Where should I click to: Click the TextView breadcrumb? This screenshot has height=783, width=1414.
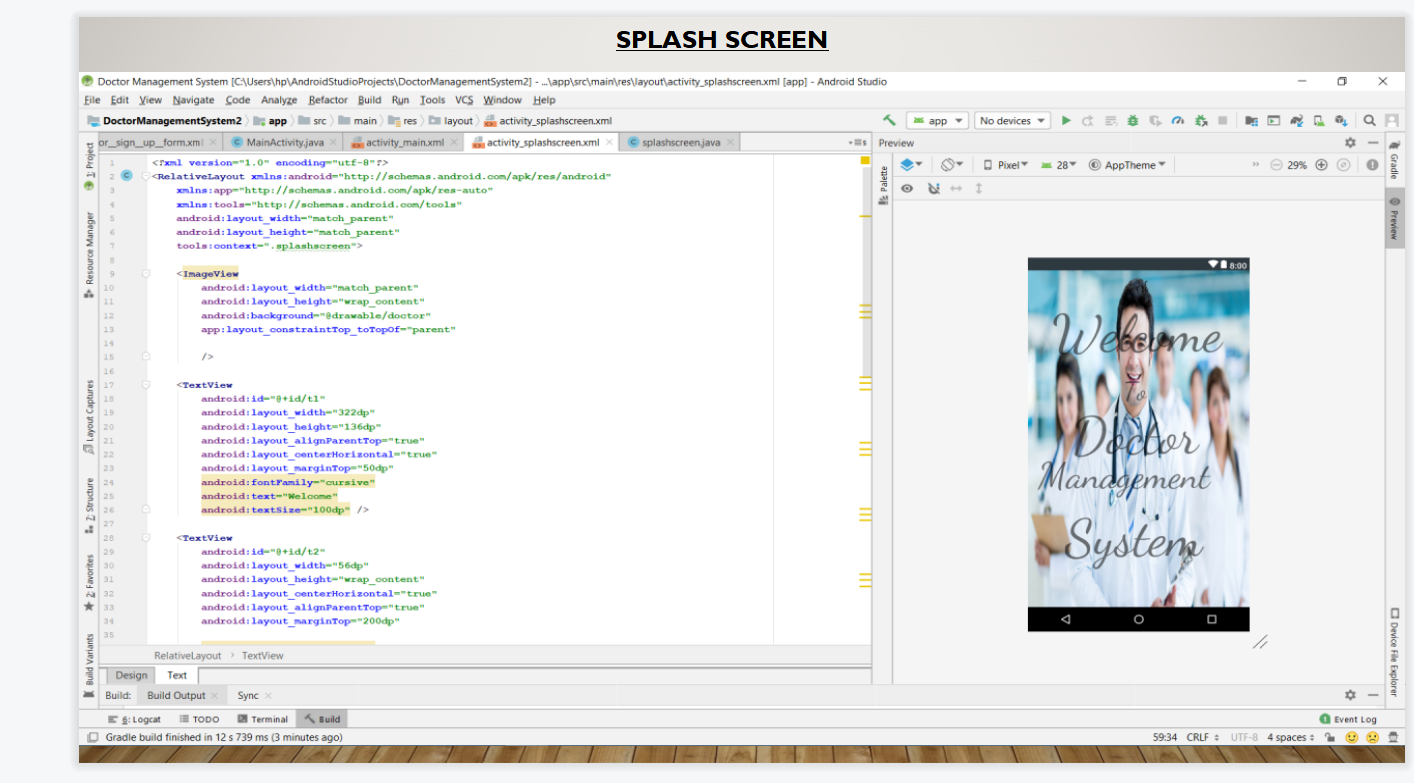pyautogui.click(x=262, y=655)
